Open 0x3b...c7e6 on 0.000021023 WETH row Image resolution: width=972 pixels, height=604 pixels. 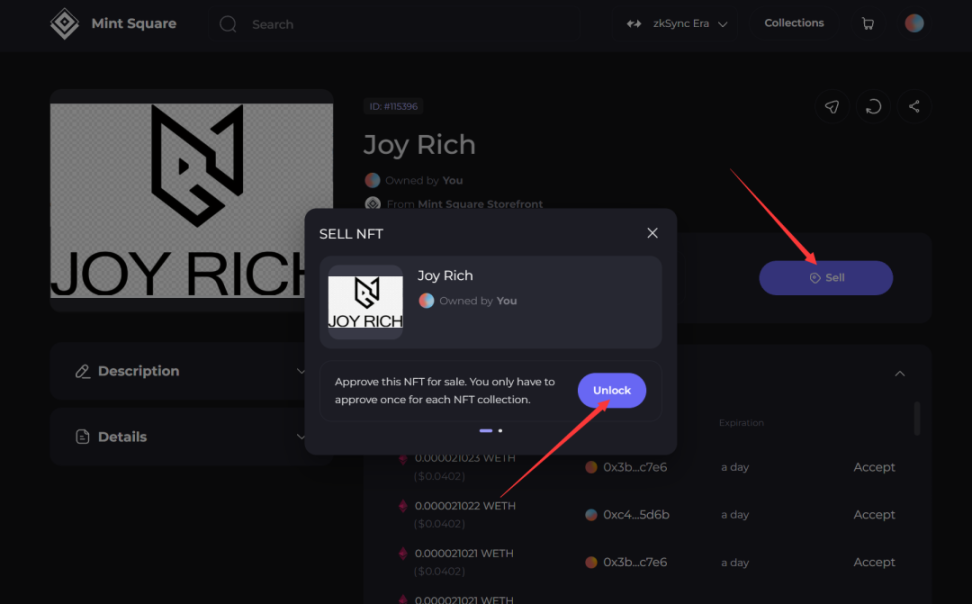(635, 467)
